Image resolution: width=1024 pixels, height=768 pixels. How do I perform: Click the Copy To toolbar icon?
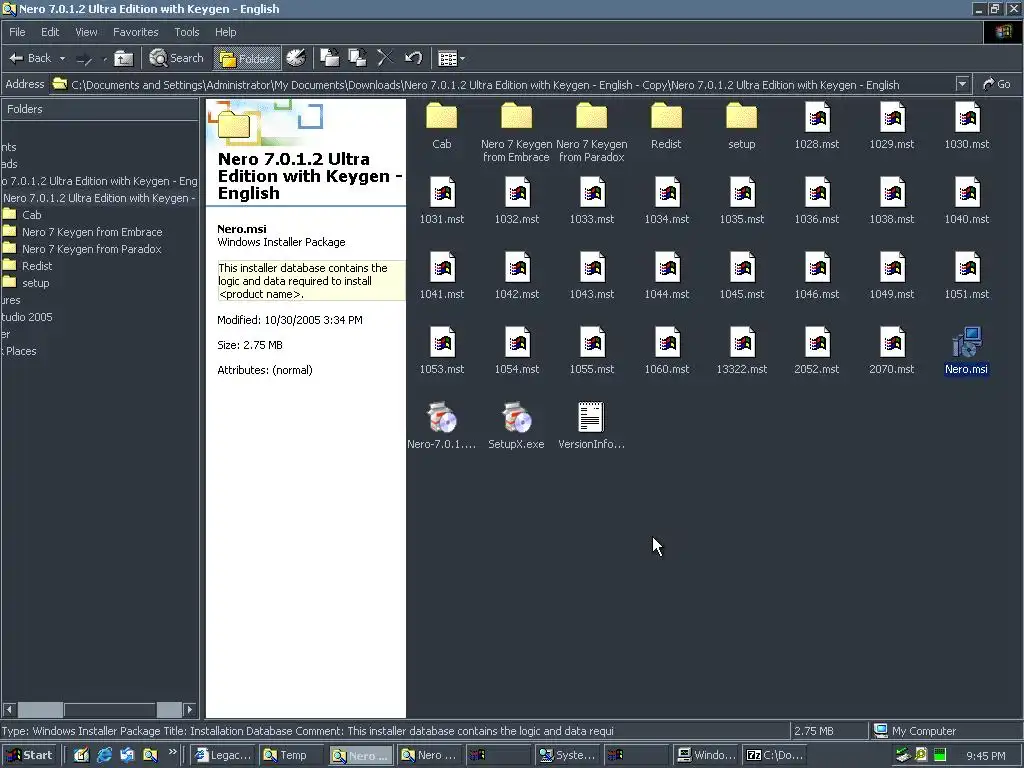[x=357, y=58]
